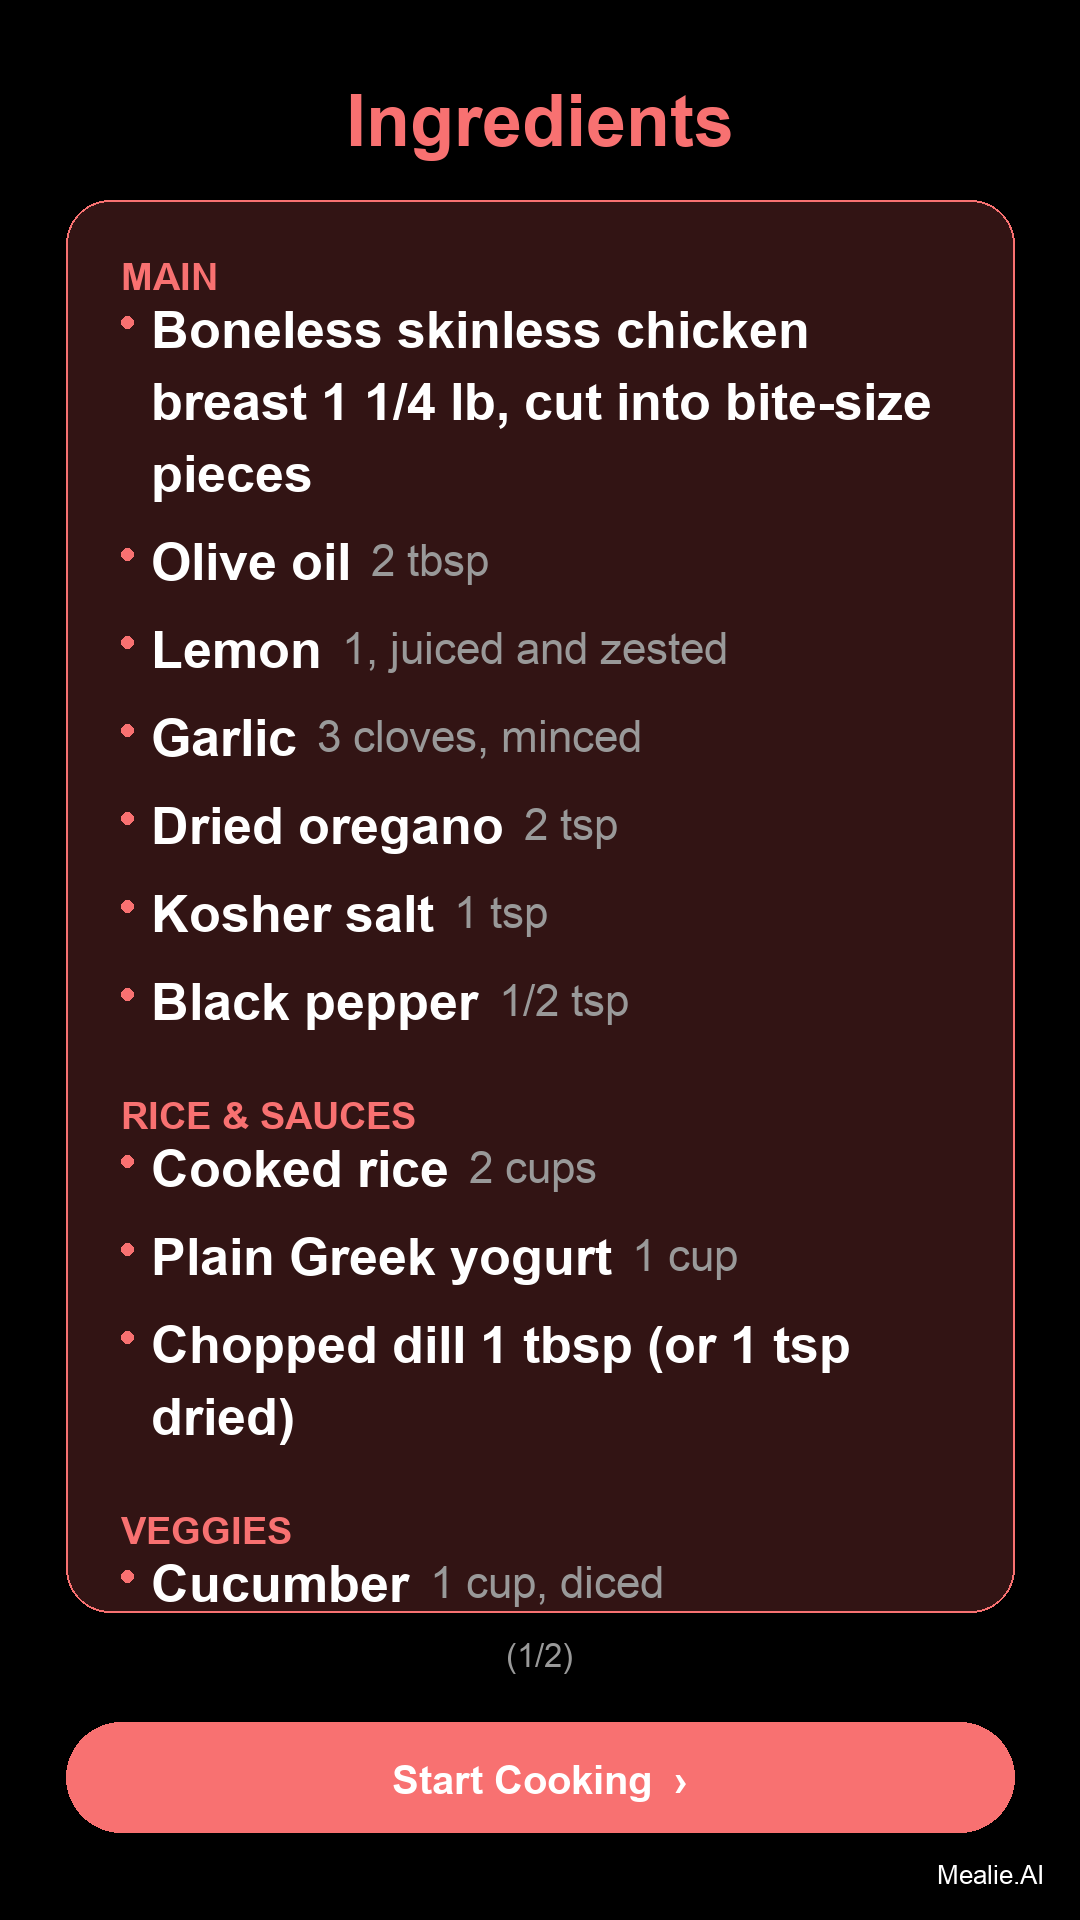Tap the Chopped dill ingredient
The height and width of the screenshot is (1920, 1080).
pos(500,1381)
